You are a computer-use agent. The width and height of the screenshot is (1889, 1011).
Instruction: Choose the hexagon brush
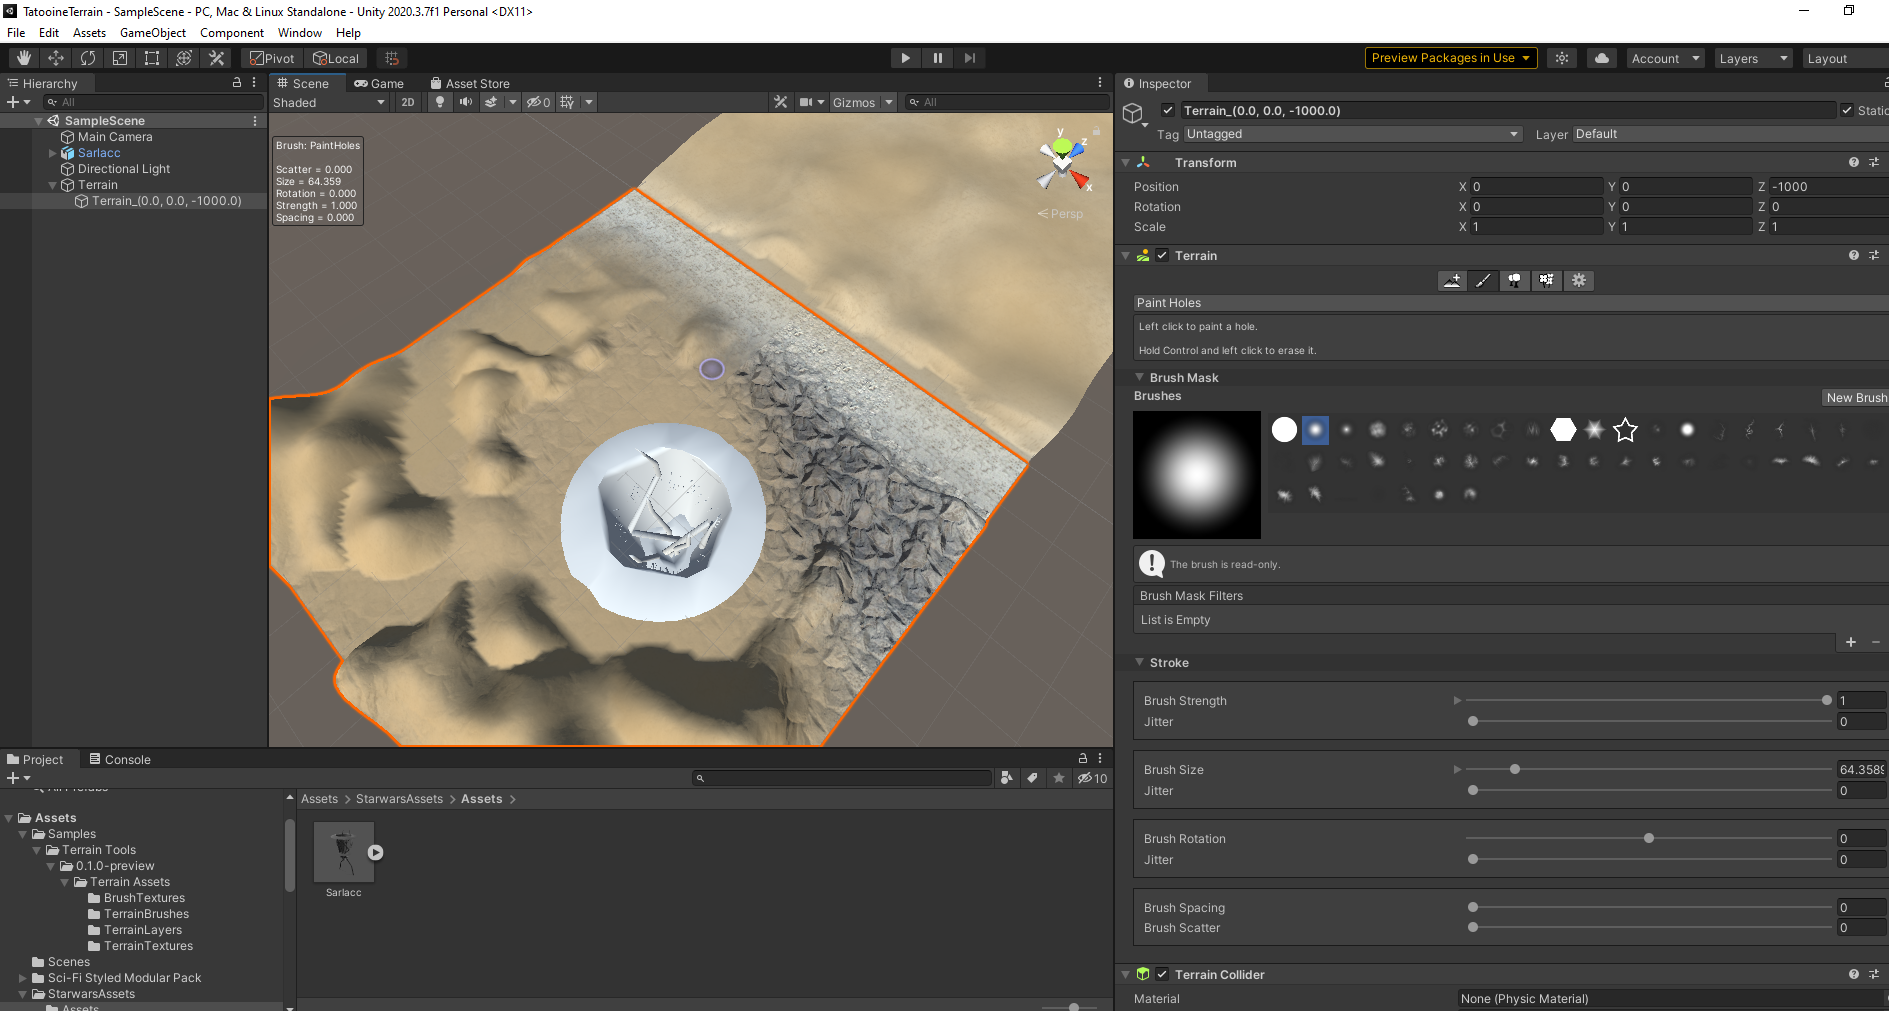[x=1563, y=430]
